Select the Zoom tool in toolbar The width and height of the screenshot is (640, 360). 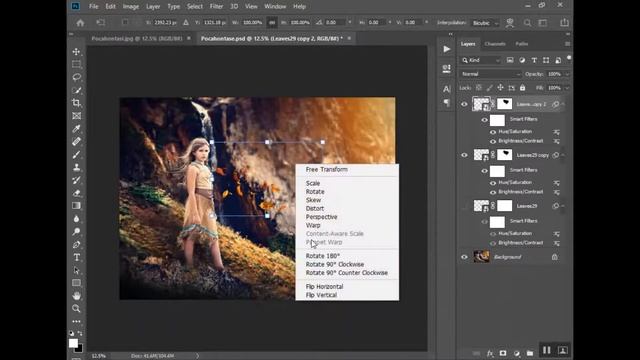(76, 309)
